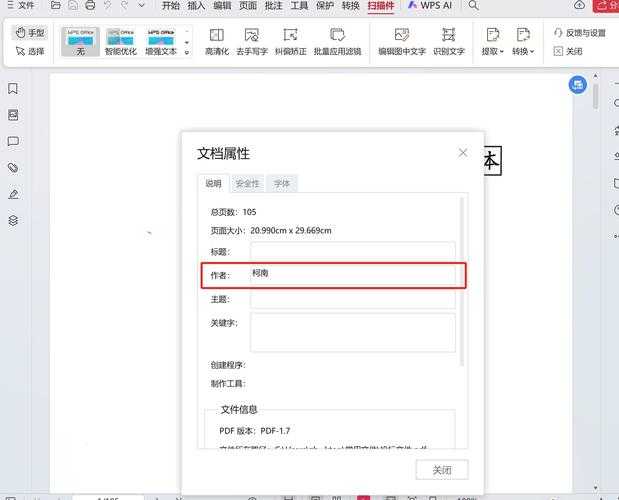The height and width of the screenshot is (500, 619).
Task: Click the 去手写字 tool
Action: [252, 42]
